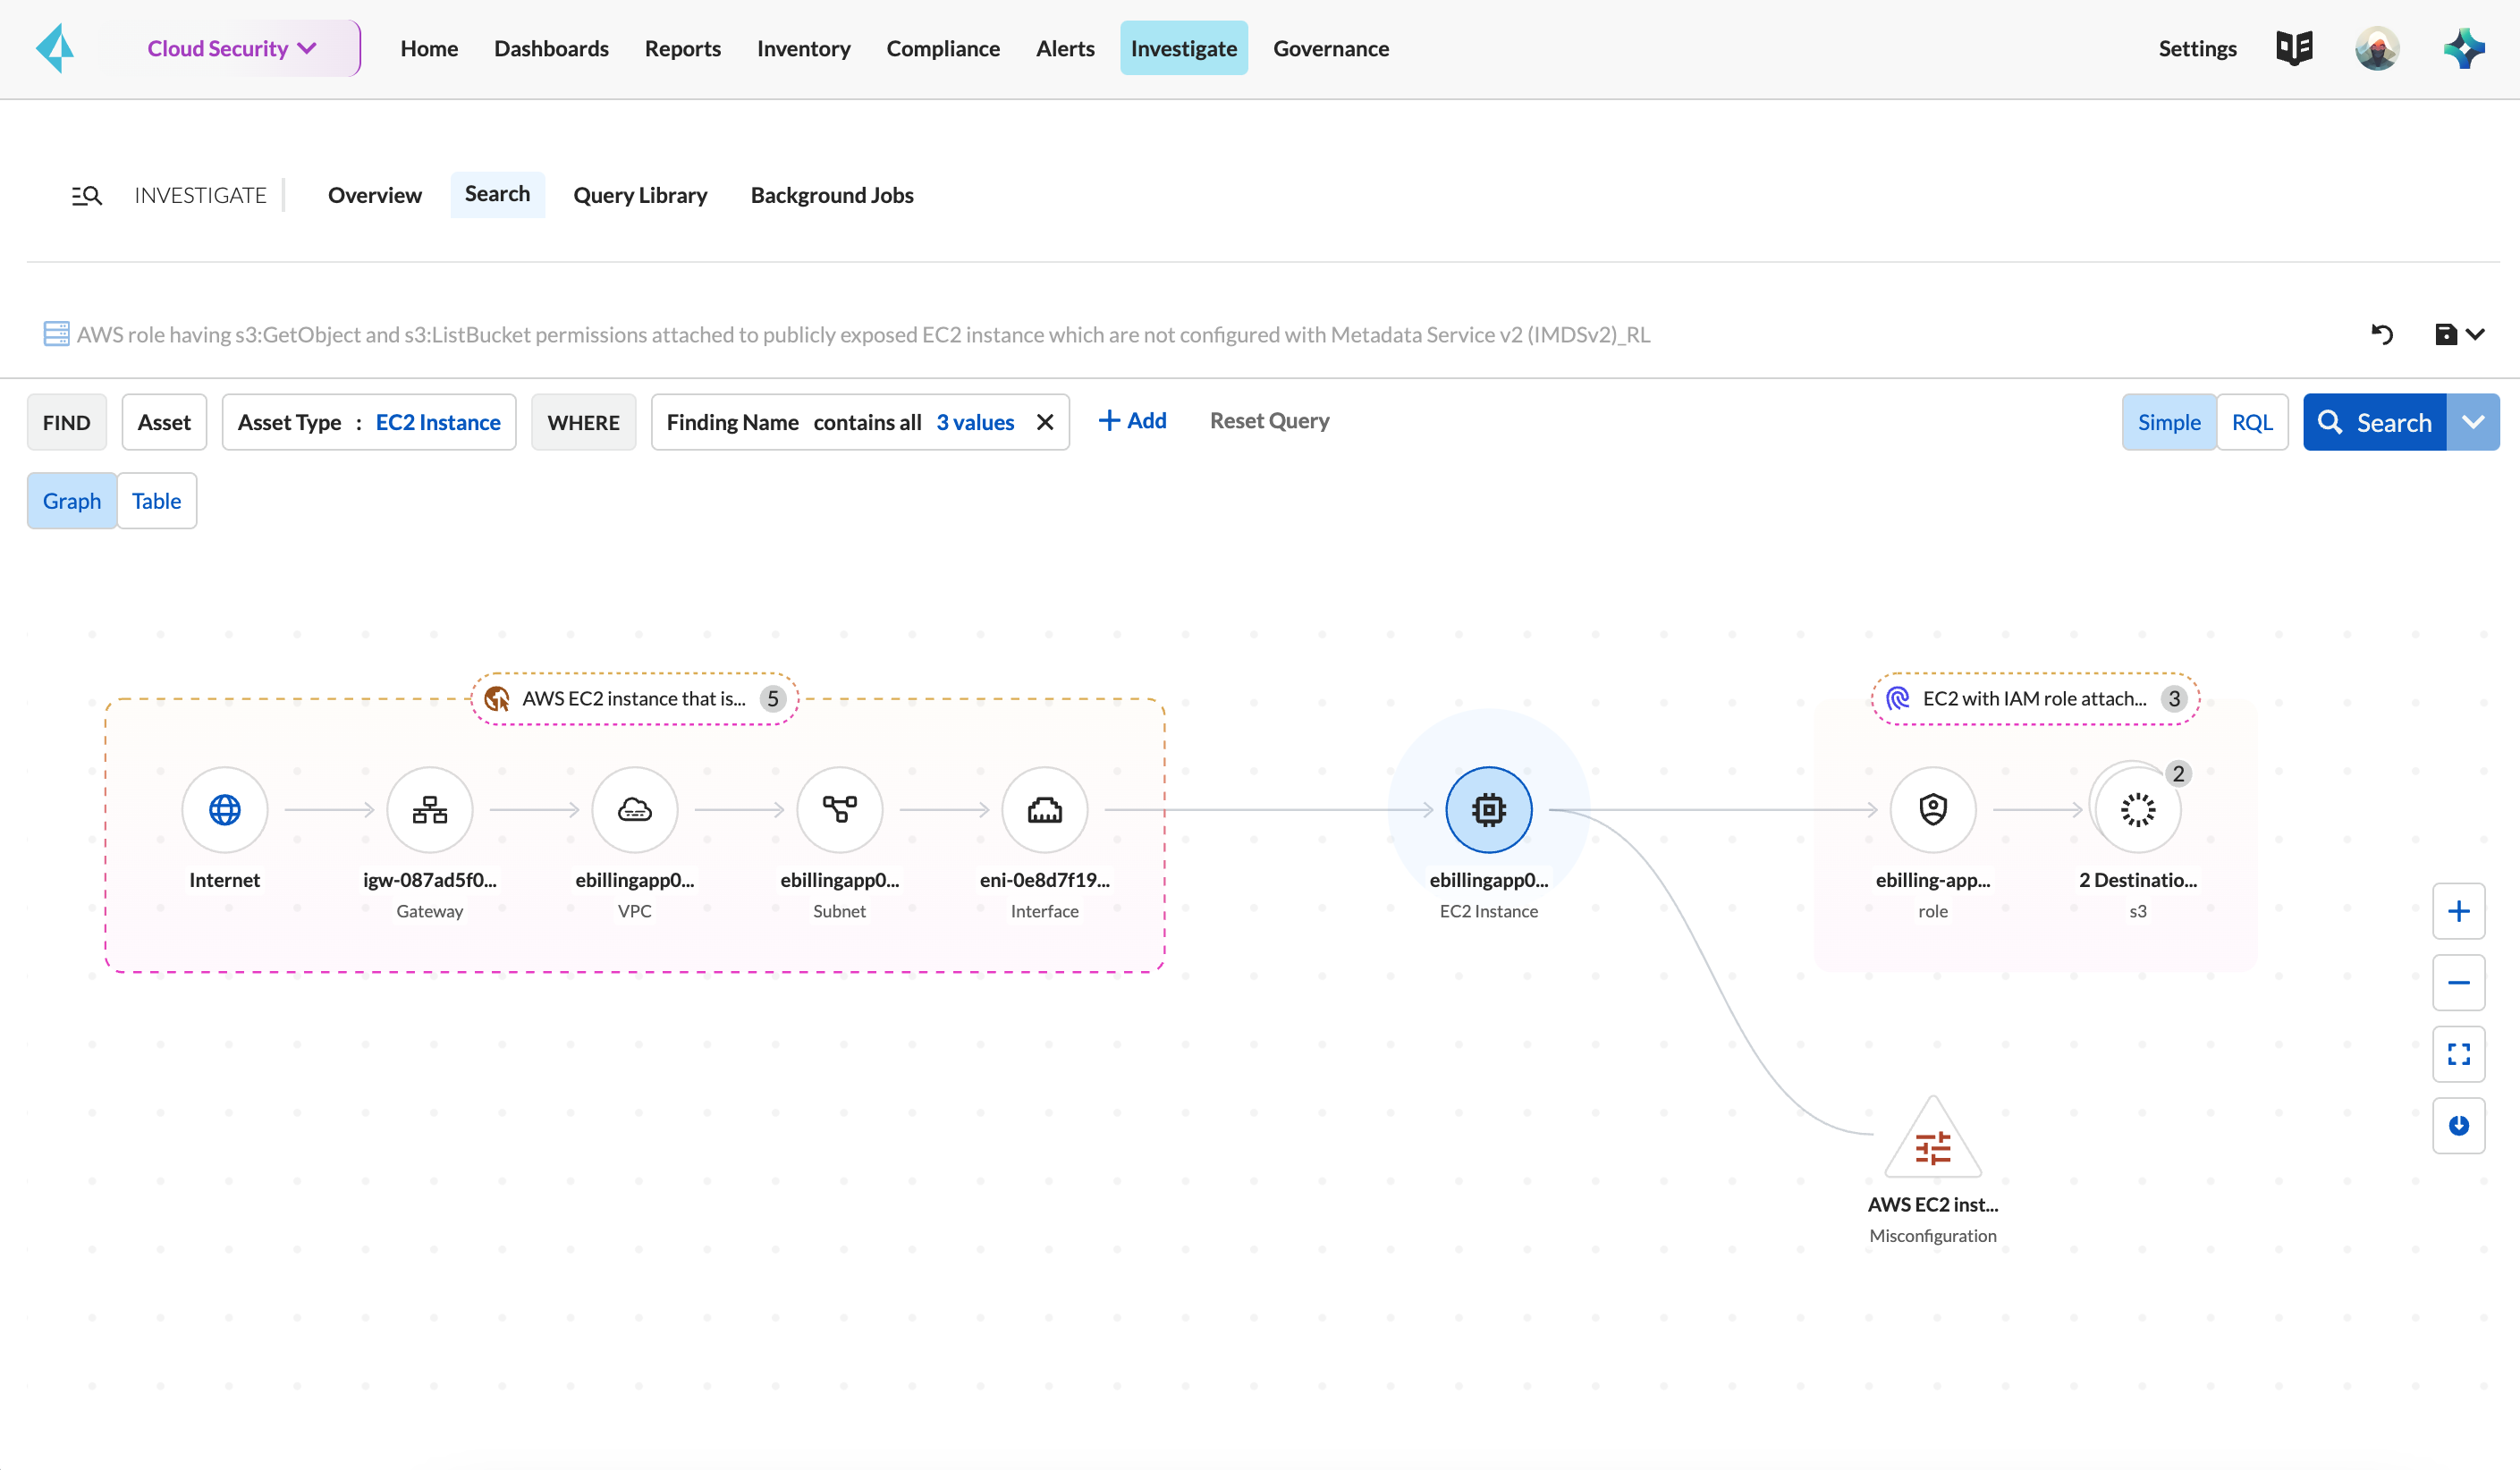This screenshot has width=2520, height=1470.
Task: Expand the search dropdown arrow
Action: [2473, 420]
